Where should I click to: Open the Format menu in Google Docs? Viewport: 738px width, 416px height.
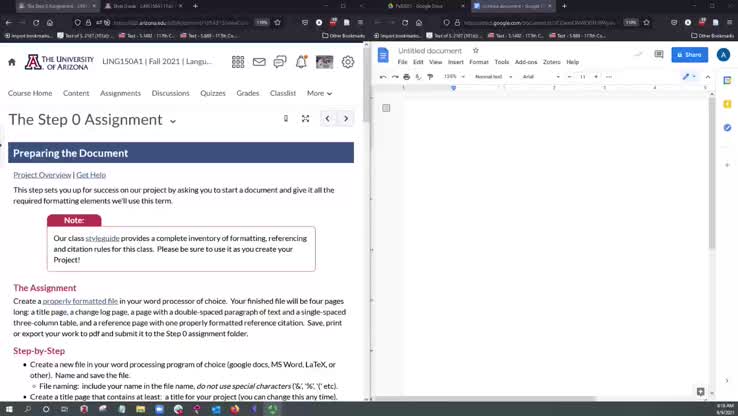pos(479,62)
